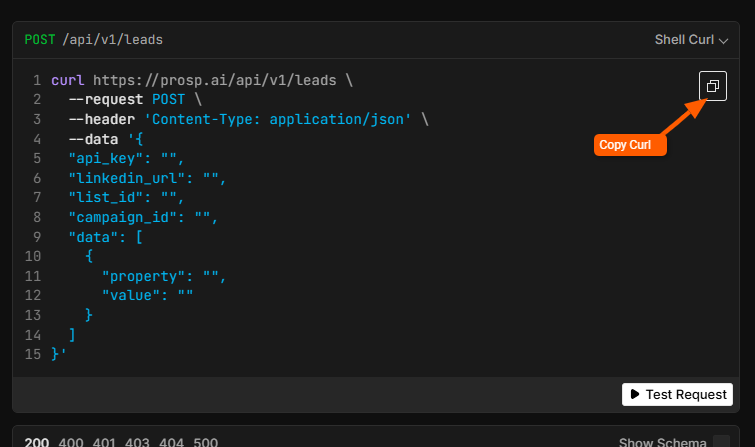Select the 500 response tab
The height and width of the screenshot is (447, 755).
pos(207,442)
